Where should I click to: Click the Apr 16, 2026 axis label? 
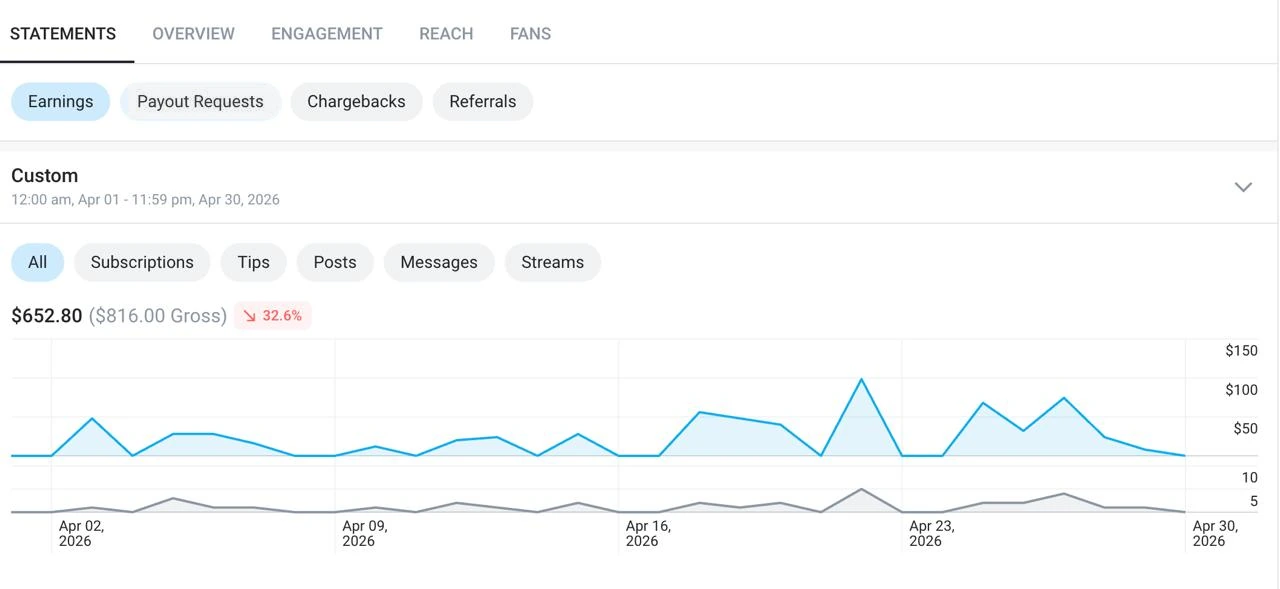click(x=648, y=533)
